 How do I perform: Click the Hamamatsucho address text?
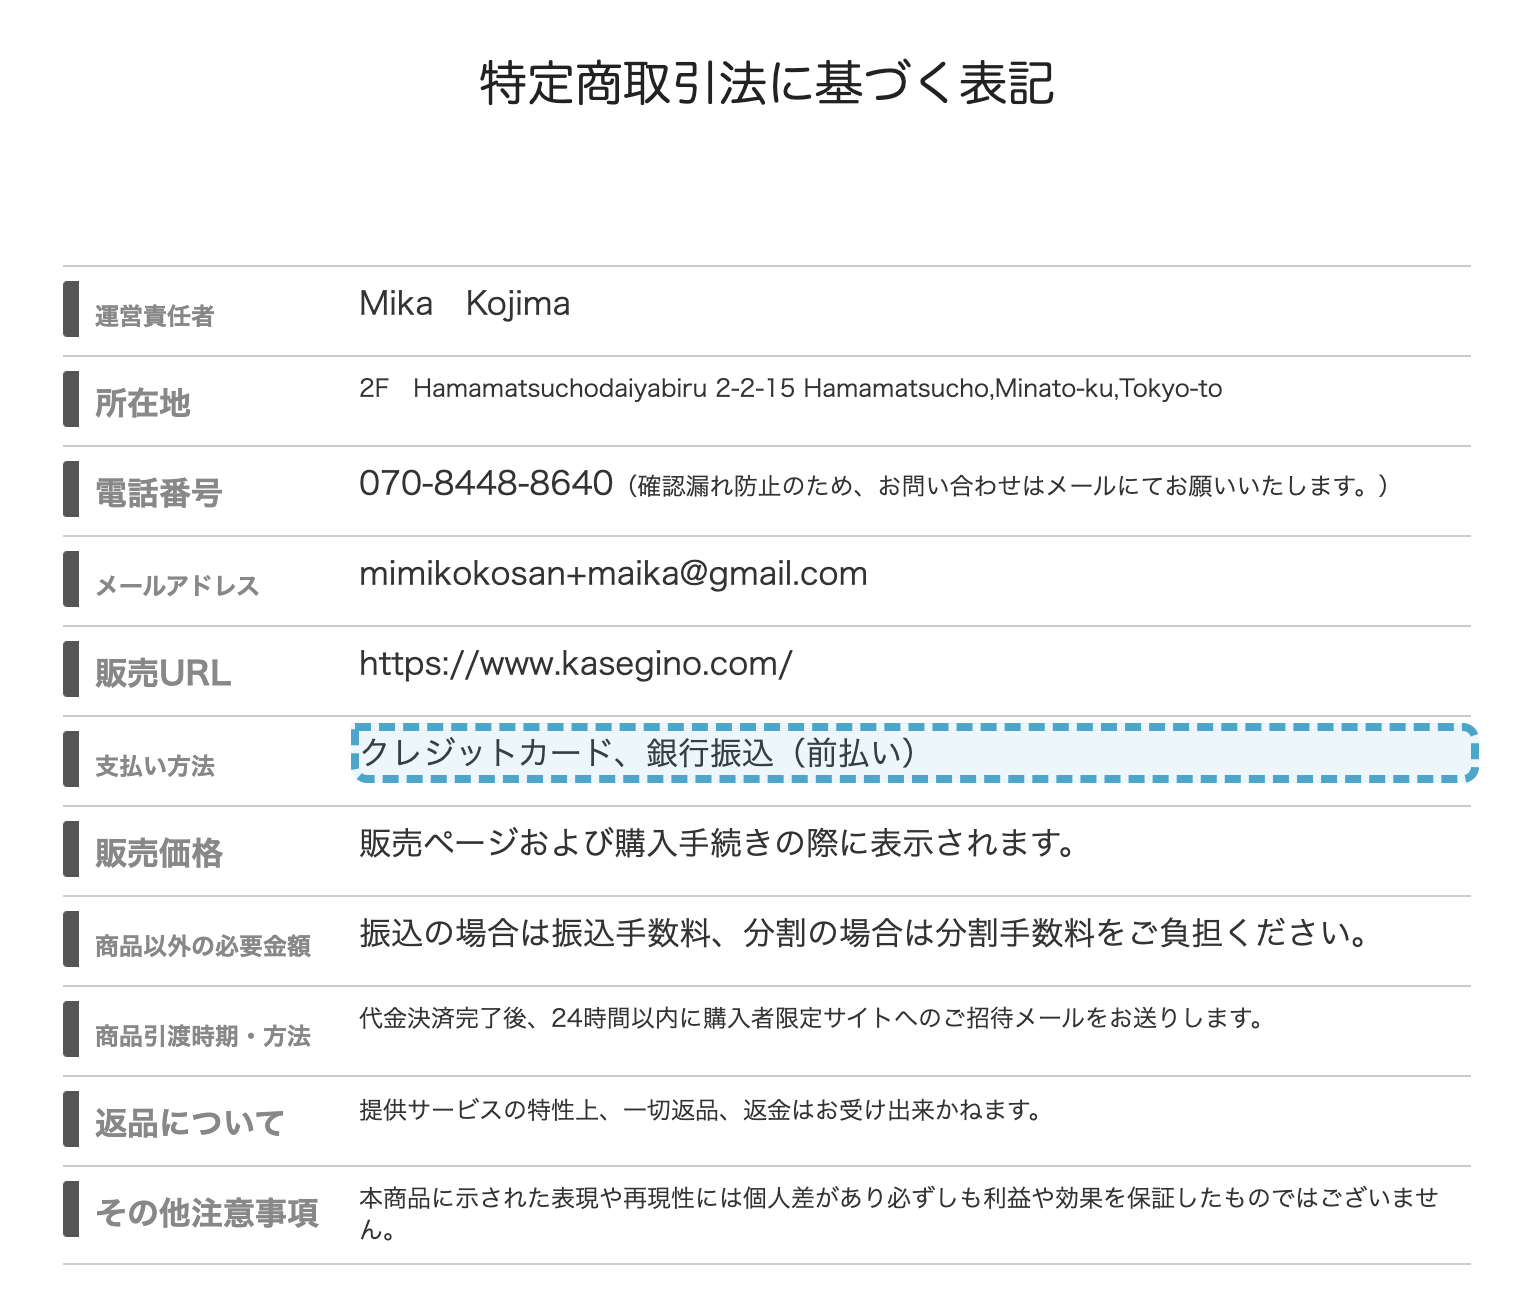pos(790,388)
